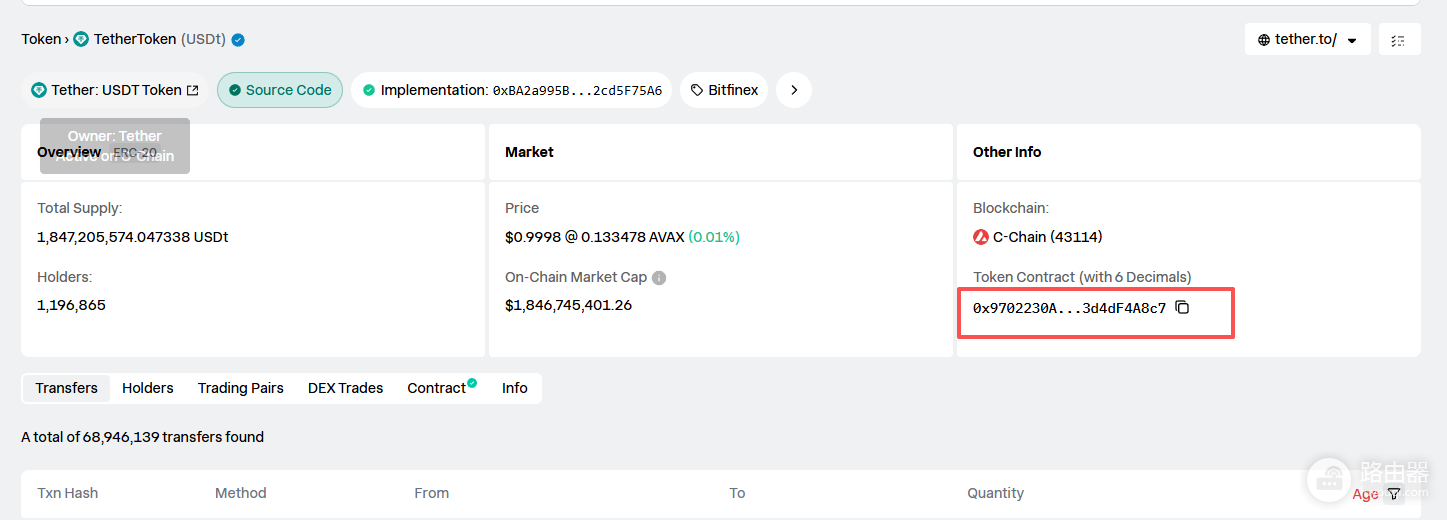The image size is (1447, 520).
Task: Open the Source Code badge
Action: (x=280, y=90)
